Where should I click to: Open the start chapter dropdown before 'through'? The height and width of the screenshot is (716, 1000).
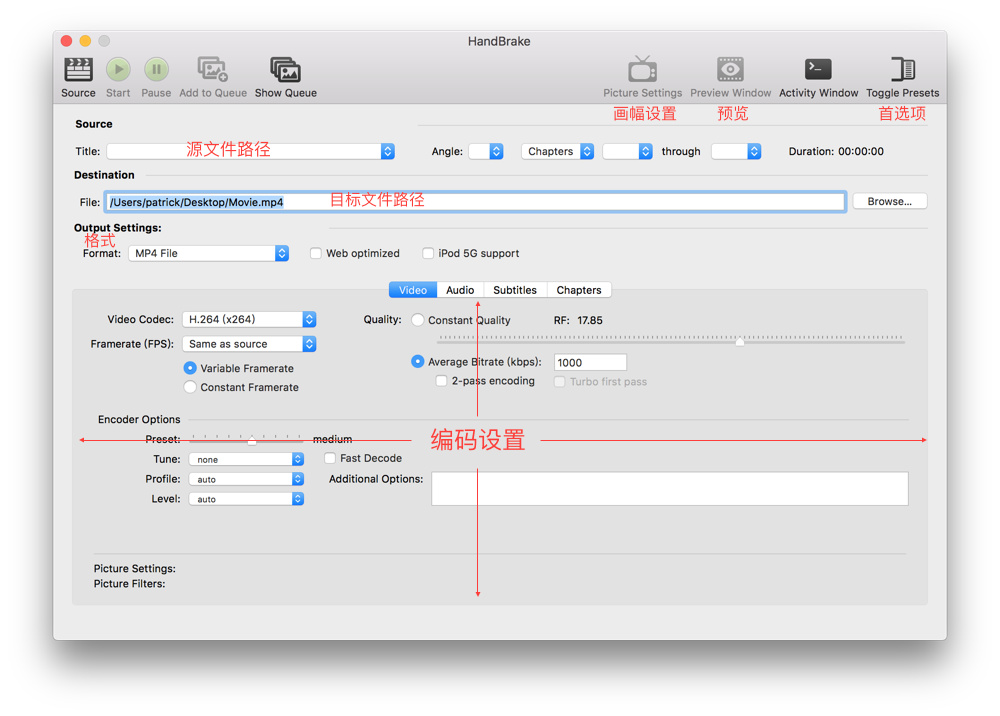pos(628,151)
